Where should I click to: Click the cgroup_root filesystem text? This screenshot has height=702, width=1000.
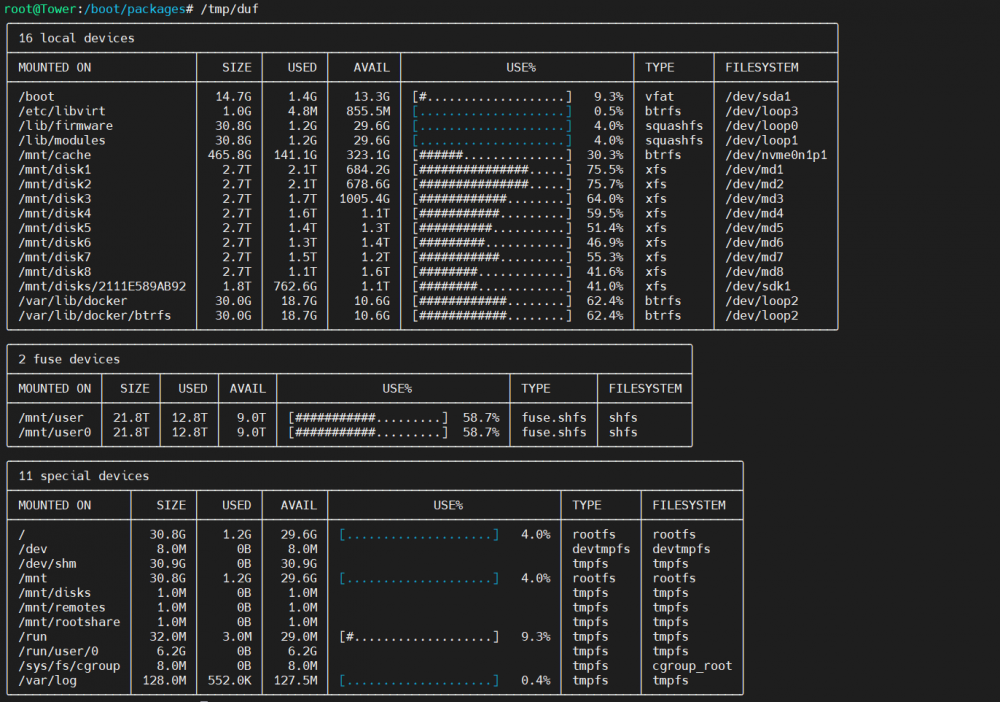[x=692, y=666]
